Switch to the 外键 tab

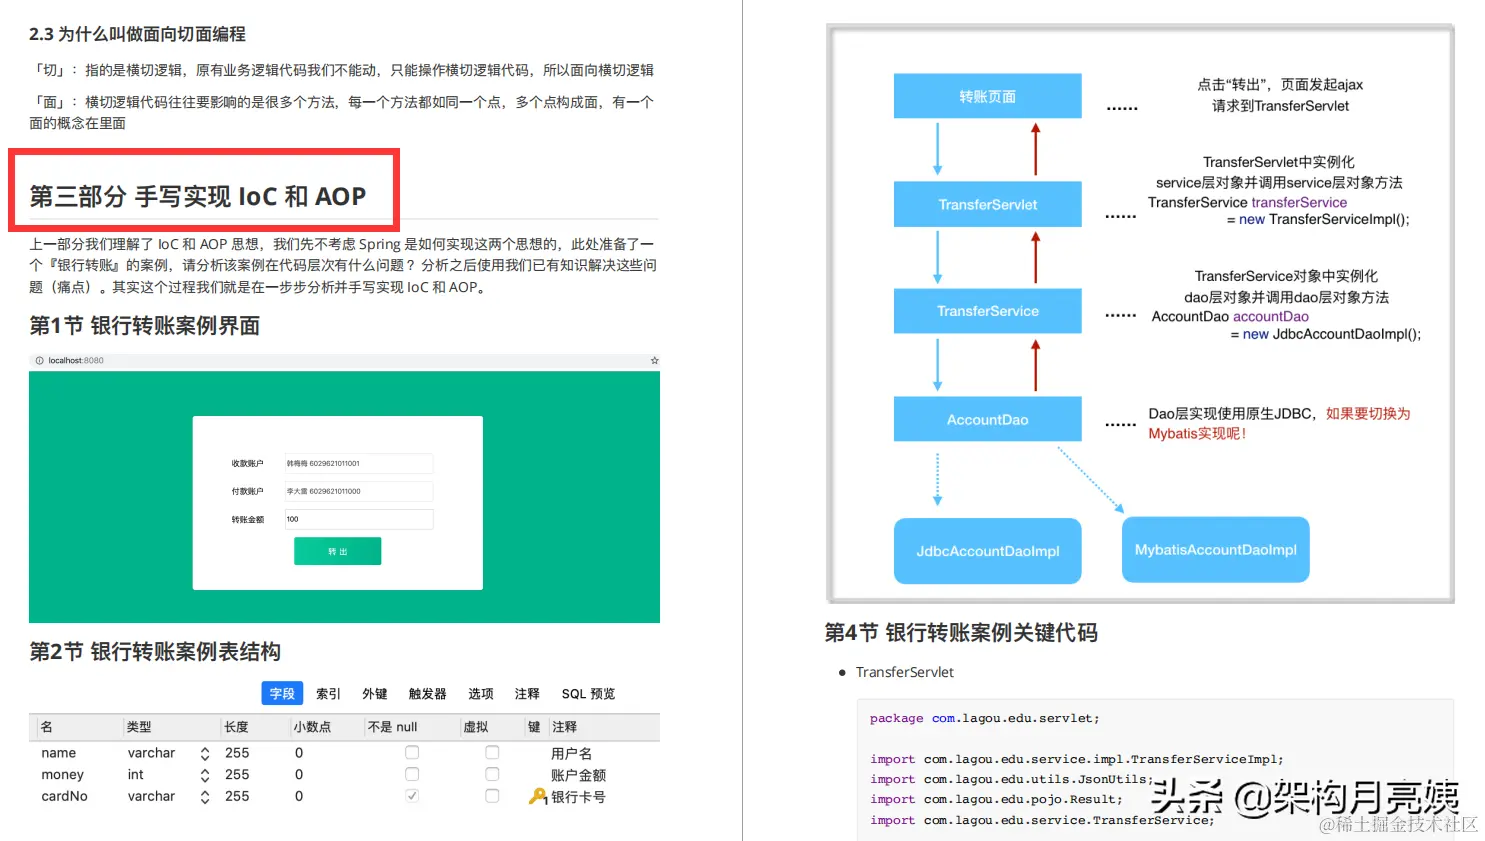(375, 693)
